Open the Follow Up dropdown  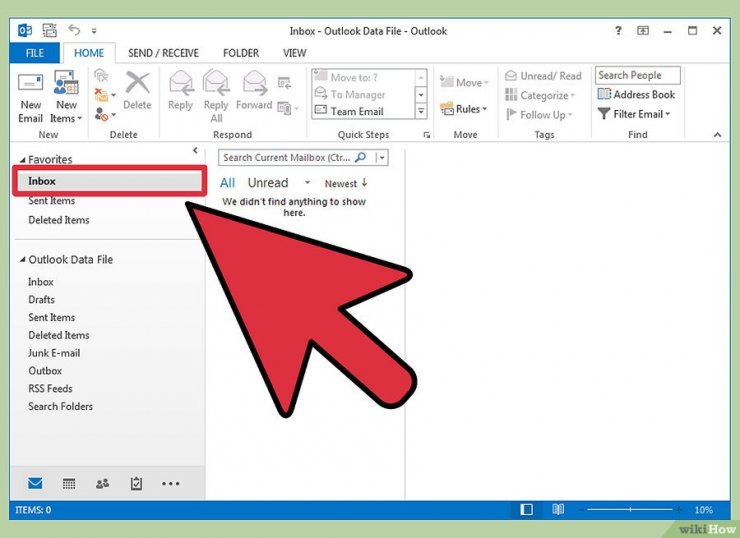(538, 115)
